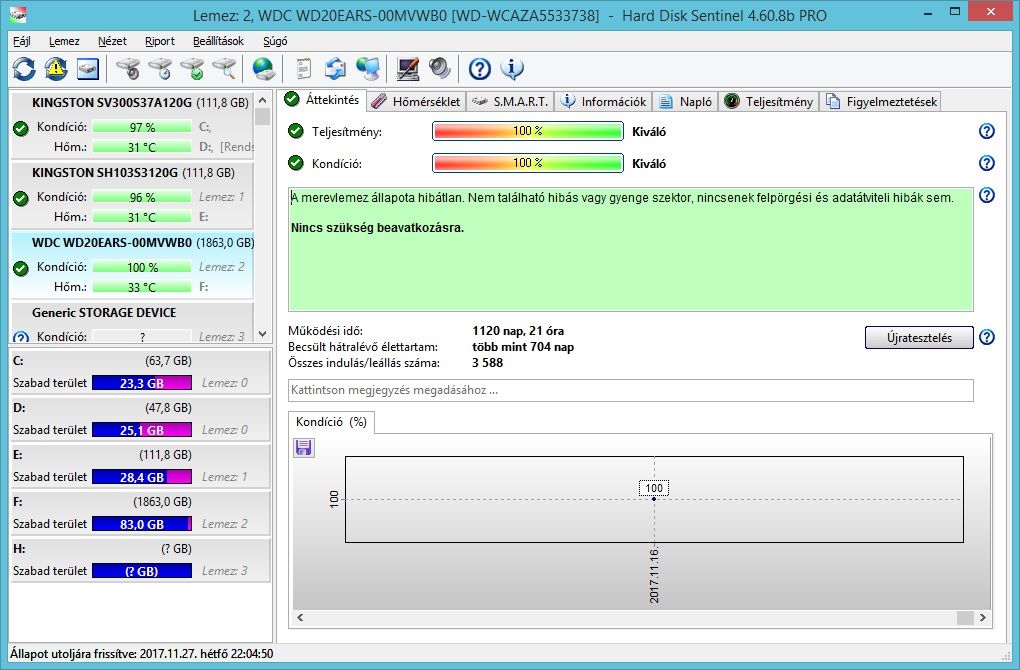Switch to the Áttekintés tab
The width and height of the screenshot is (1020, 670).
(323, 100)
